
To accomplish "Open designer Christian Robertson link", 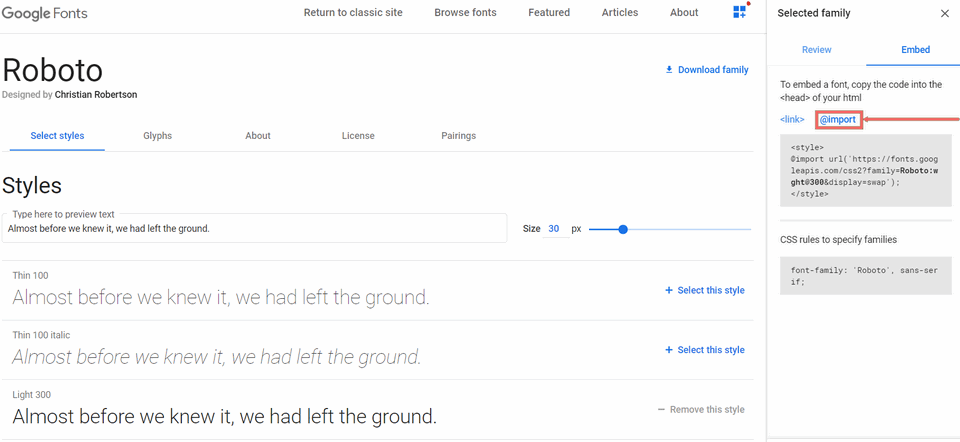I will 96,95.
